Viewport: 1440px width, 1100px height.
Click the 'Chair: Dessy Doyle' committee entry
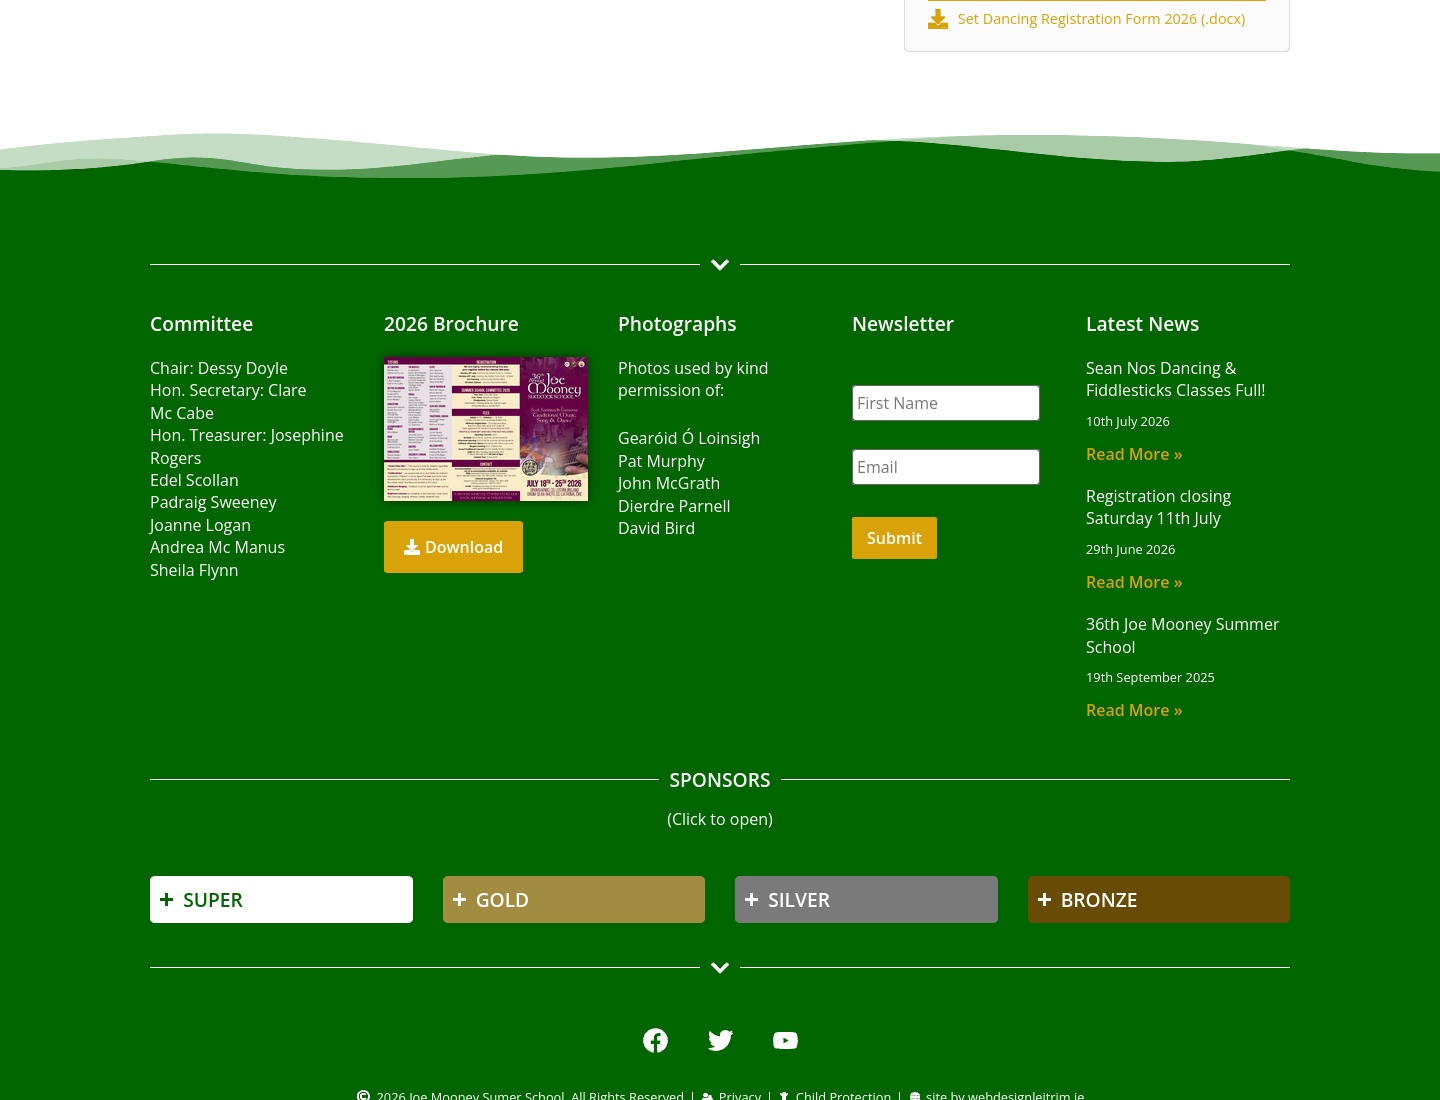pyautogui.click(x=219, y=368)
